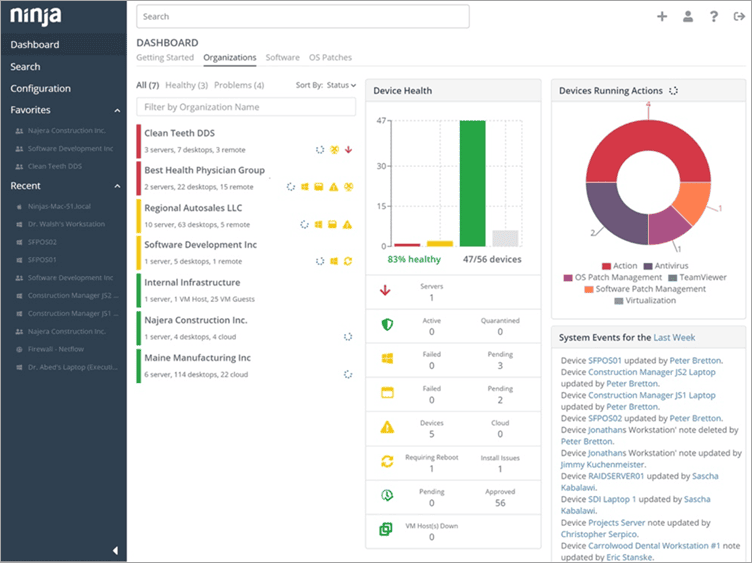Click the pending approvals clock icon
This screenshot has height=563, width=752.
387,495
